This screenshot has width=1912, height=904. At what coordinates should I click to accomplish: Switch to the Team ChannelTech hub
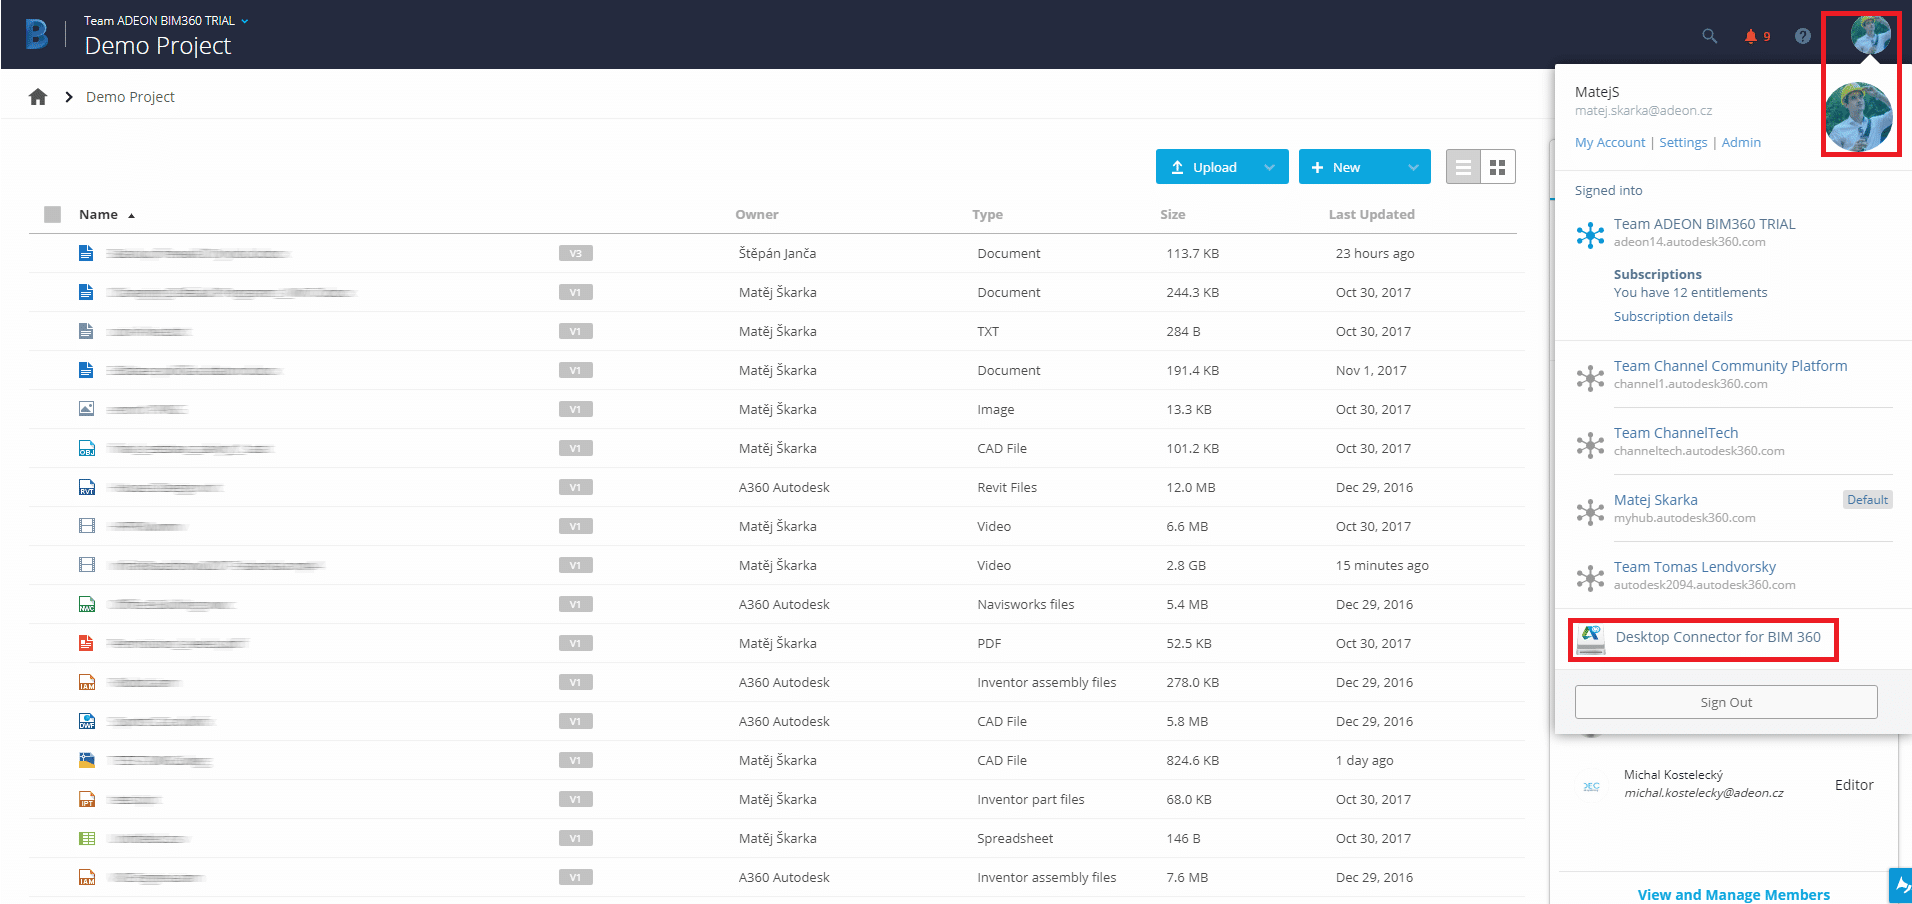[x=1676, y=433]
